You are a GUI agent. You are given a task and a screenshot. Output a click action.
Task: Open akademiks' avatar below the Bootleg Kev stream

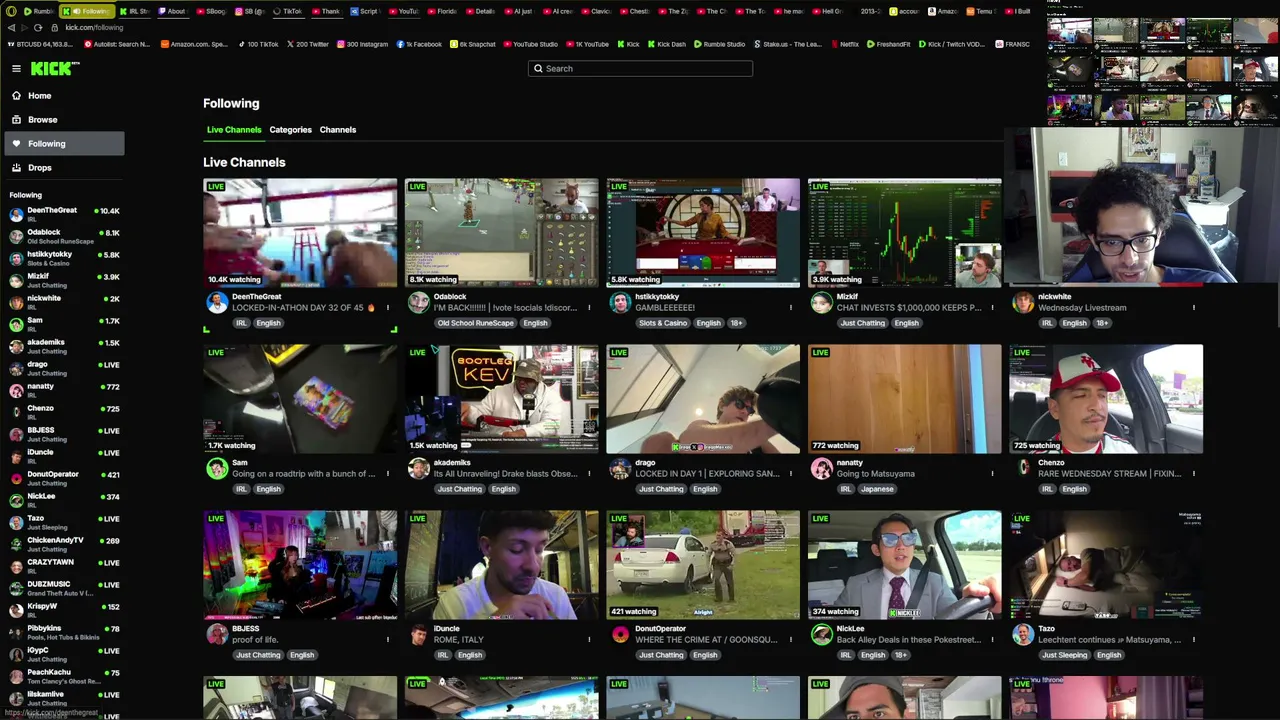coord(419,468)
